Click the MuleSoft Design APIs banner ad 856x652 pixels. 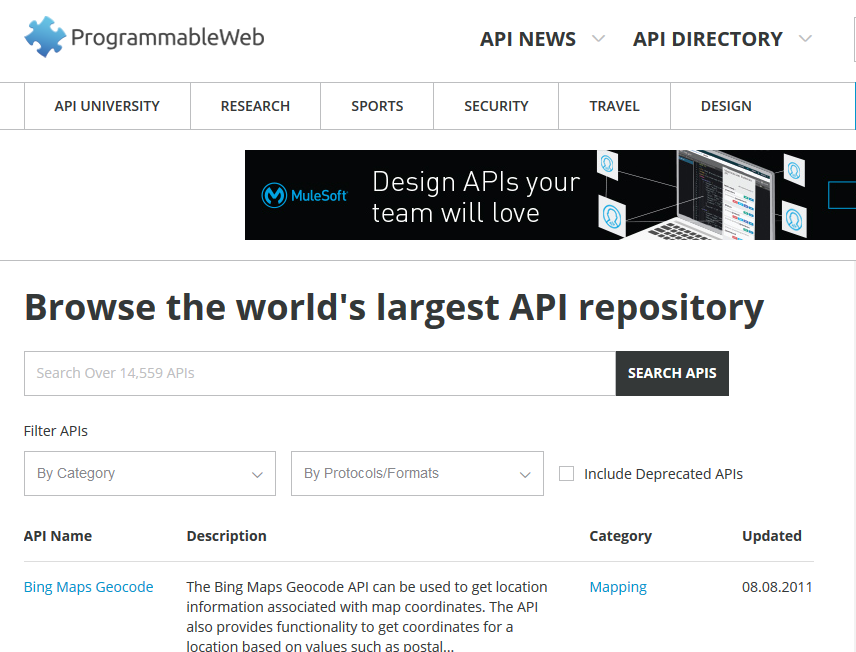550,195
